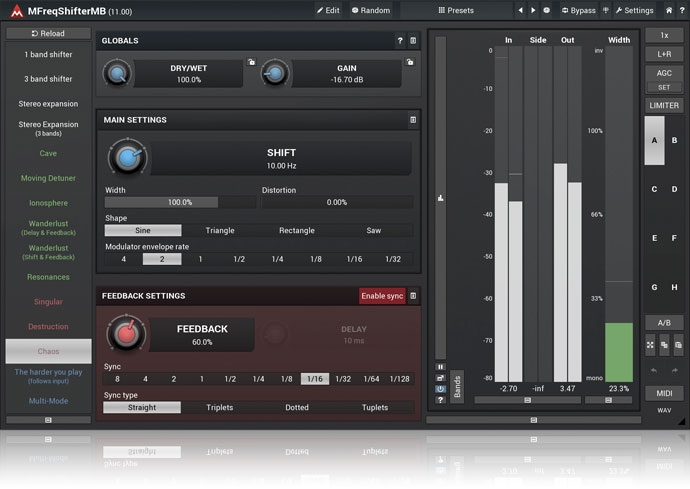This screenshot has height=489, width=690.
Task: Click the GAIN lock icon
Action: (409, 62)
